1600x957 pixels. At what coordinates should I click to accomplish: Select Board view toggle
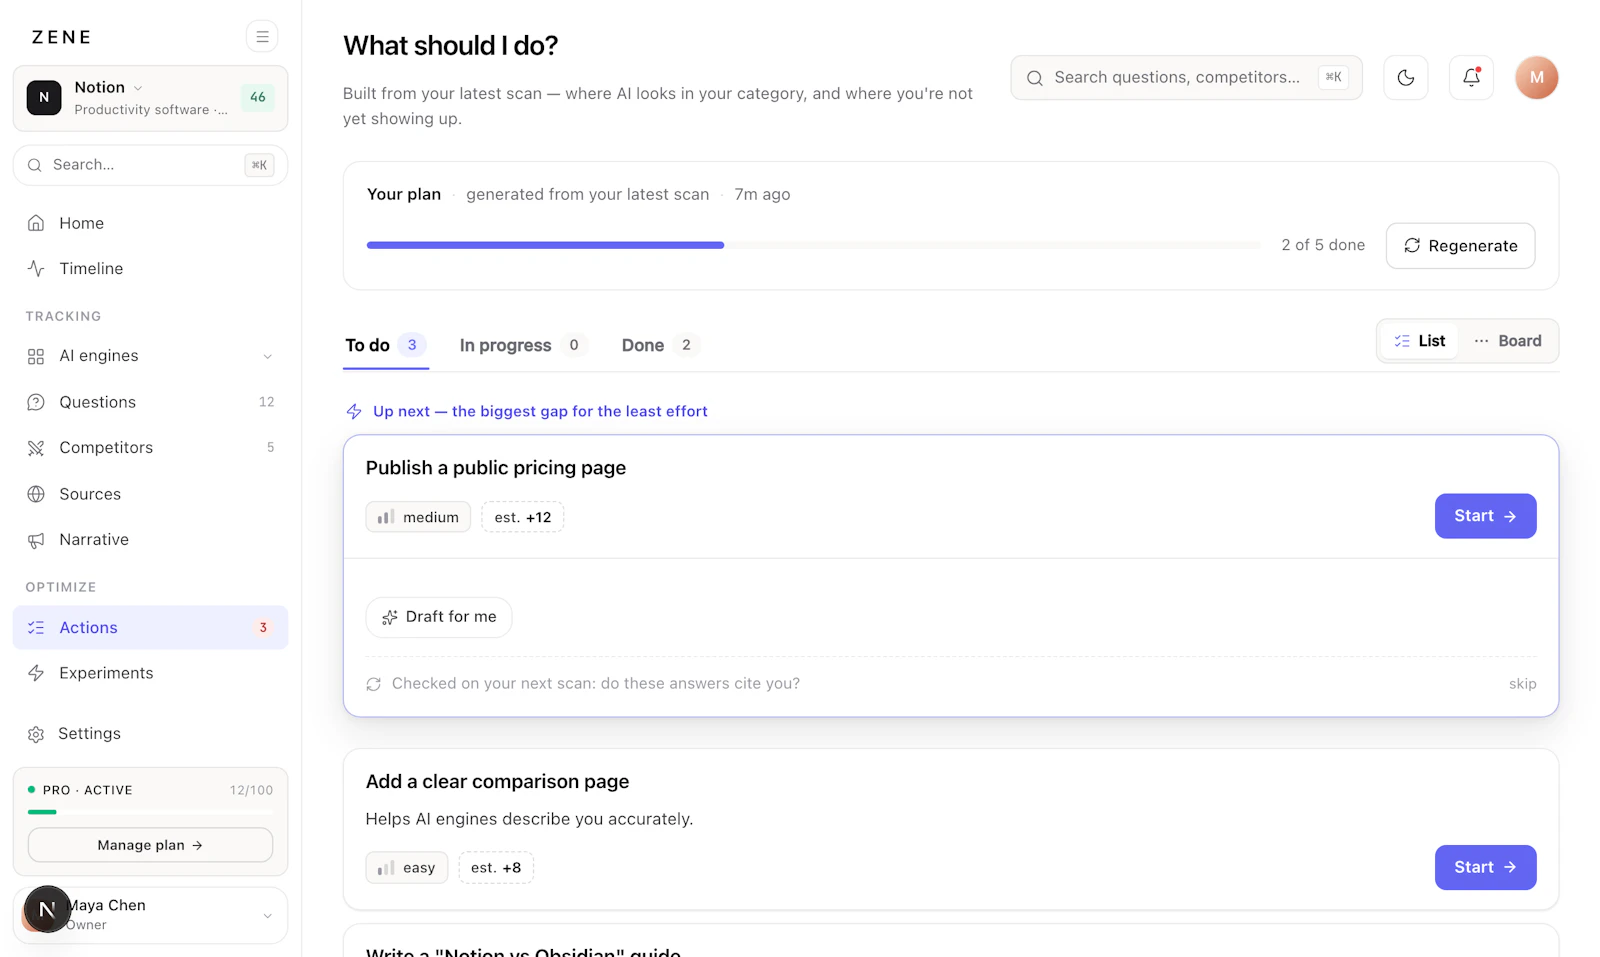point(1507,341)
